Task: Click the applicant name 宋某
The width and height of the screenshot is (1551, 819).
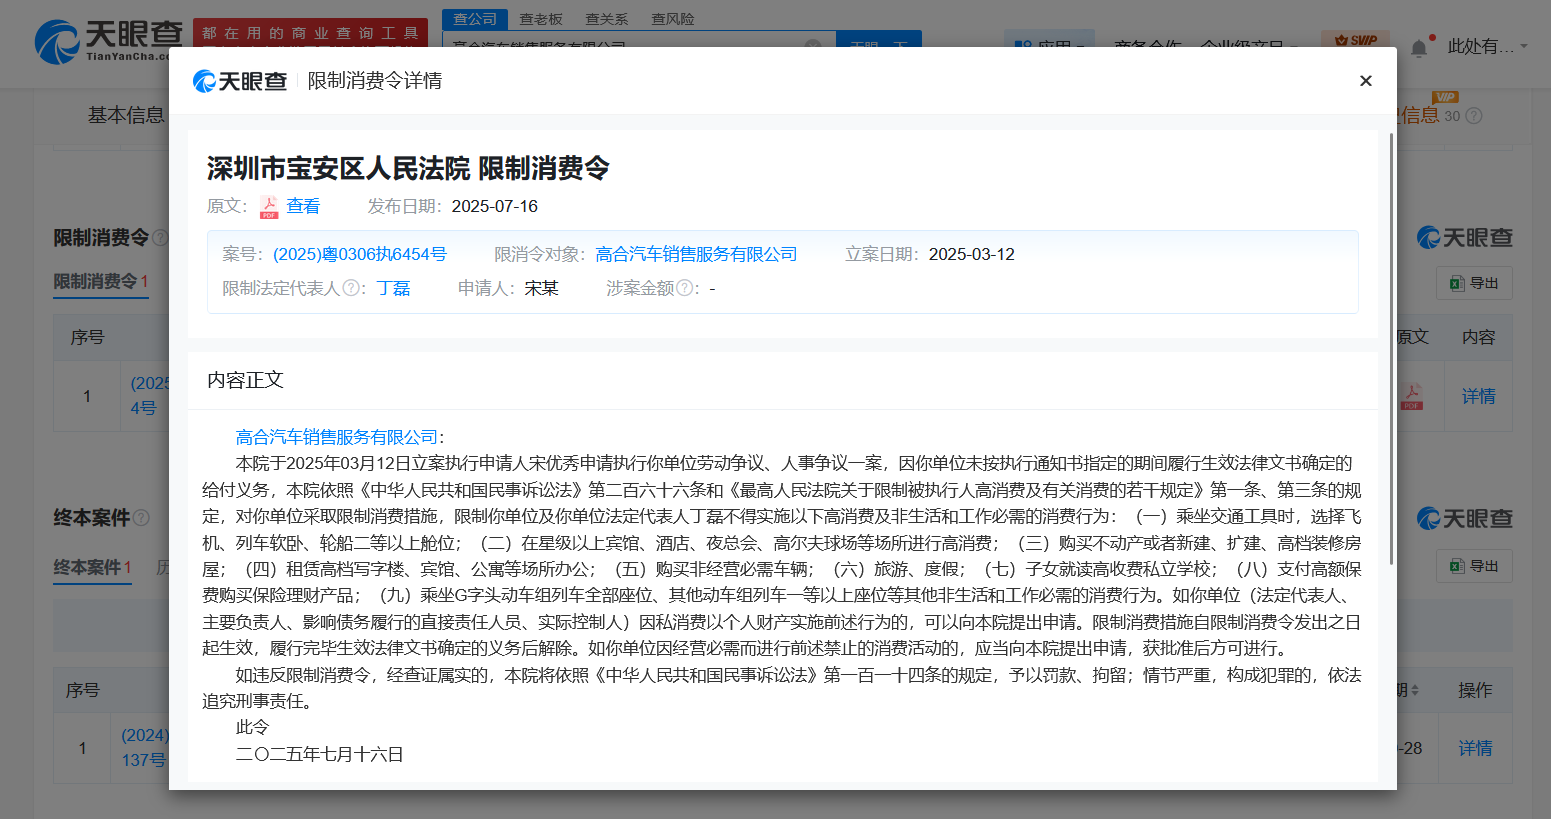Action: coord(542,289)
